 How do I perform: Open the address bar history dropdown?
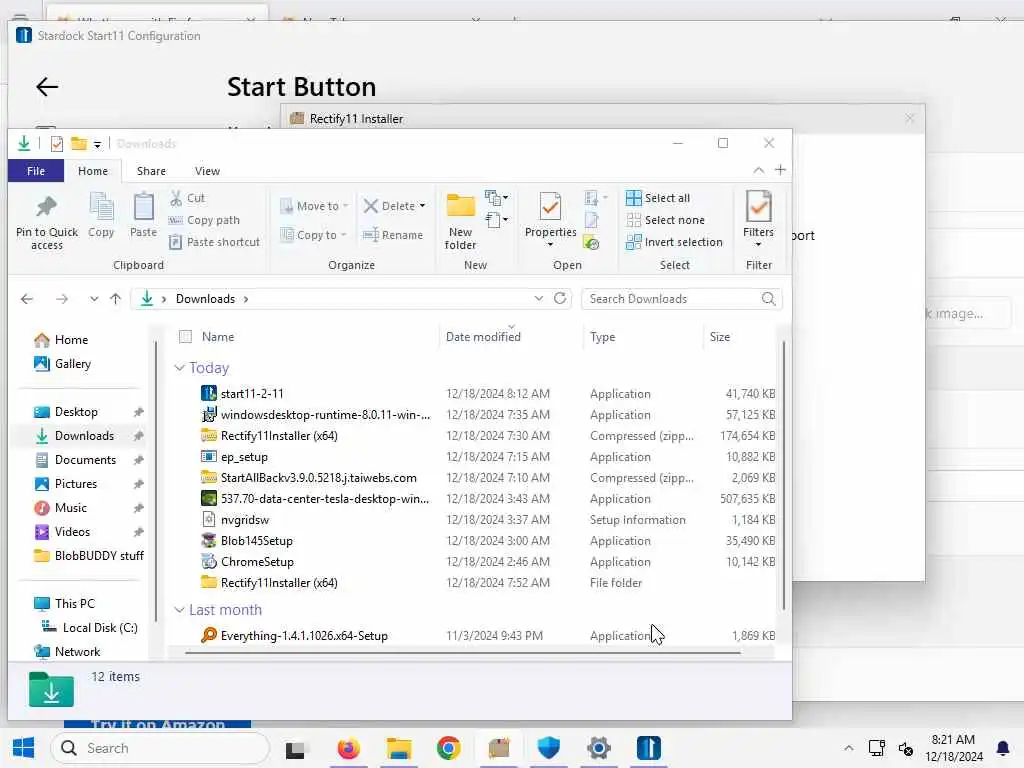539,298
